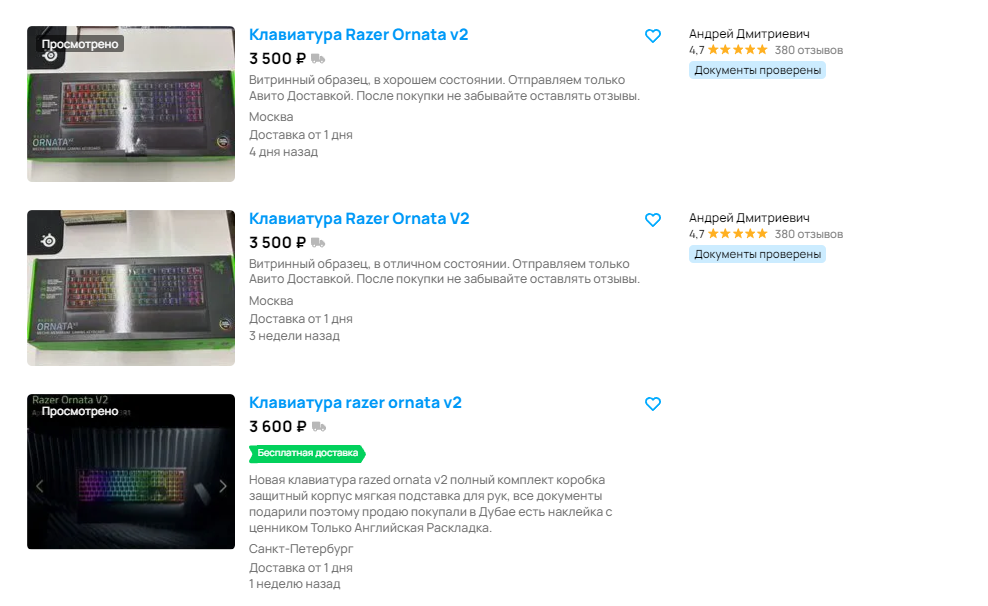Open seller Андрей Дмитриевич in second listing
The image size is (988, 606).
coord(749,218)
